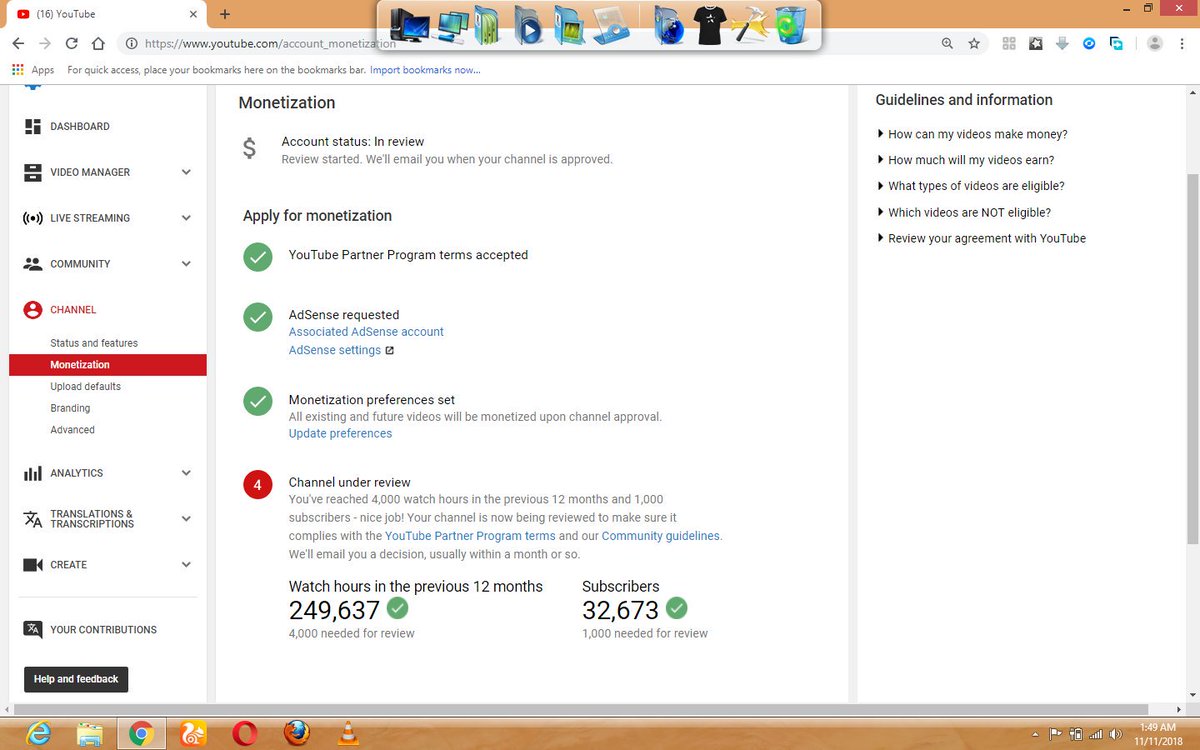This screenshot has height=750, width=1200.
Task: Reload the YouTube page
Action: 71,44
